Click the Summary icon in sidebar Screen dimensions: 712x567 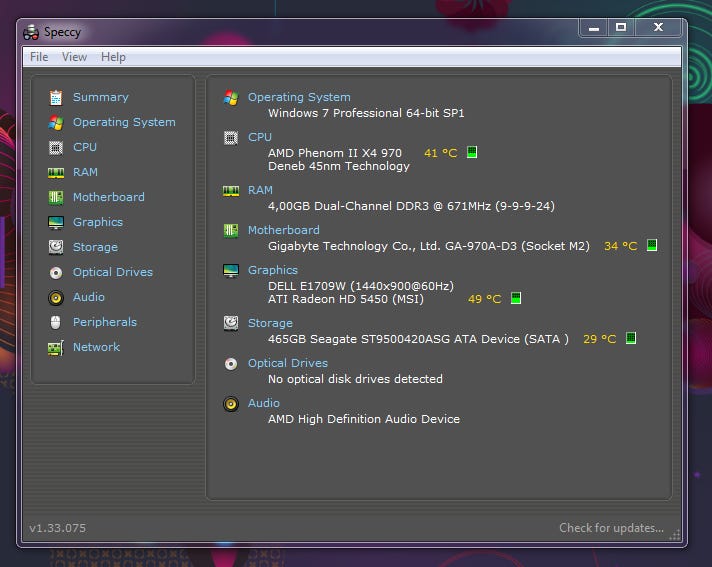click(x=56, y=97)
